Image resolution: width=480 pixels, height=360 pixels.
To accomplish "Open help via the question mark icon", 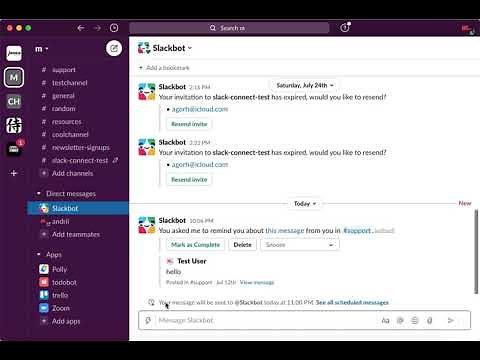I will click(x=345, y=28).
